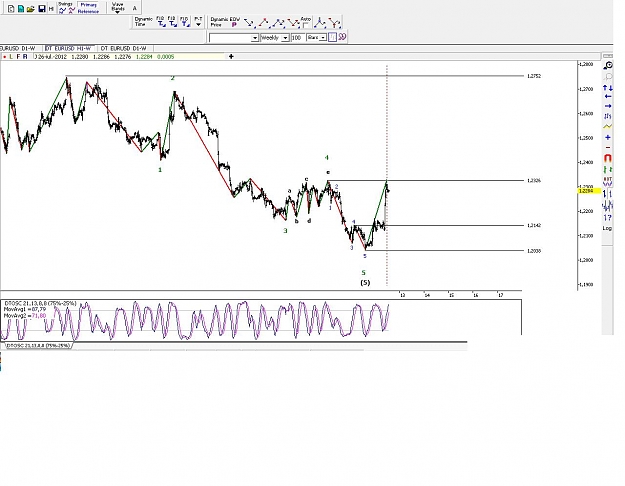Select the EDV P price tool
Viewport: 625px width, 486px height.
click(x=234, y=22)
